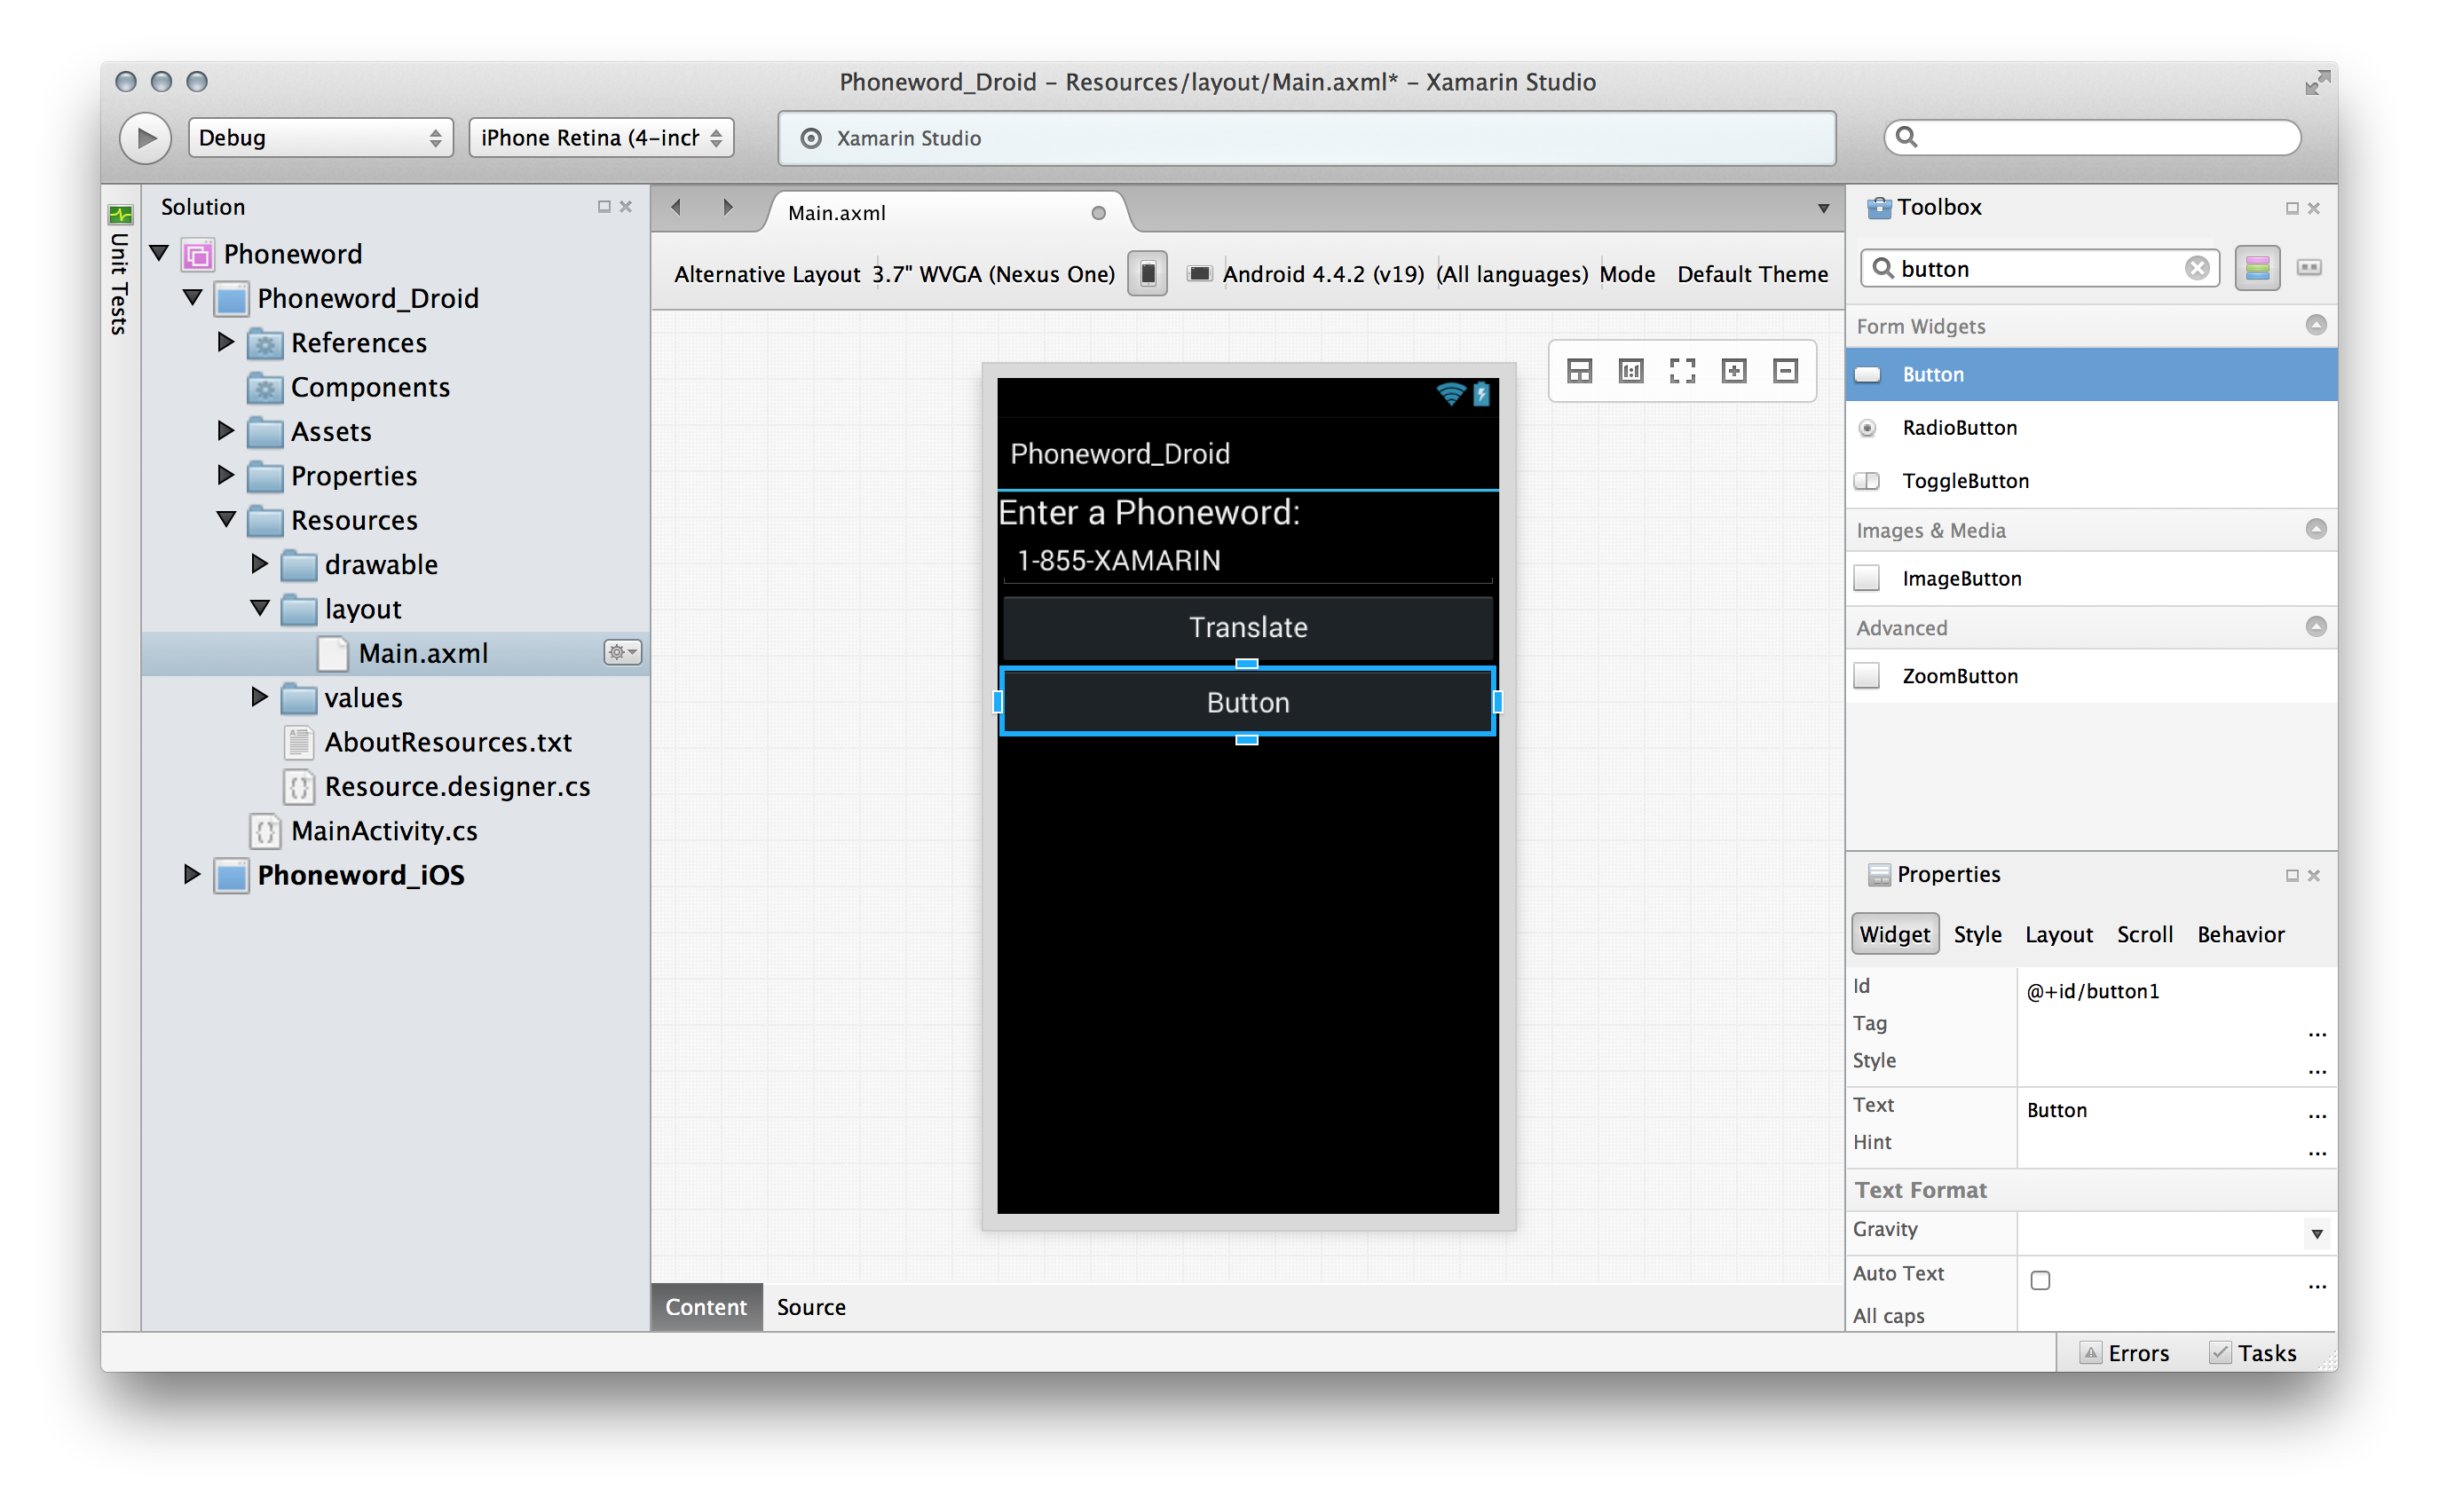Toggle the device orientation icon
The image size is (2439, 1512).
point(1147,274)
